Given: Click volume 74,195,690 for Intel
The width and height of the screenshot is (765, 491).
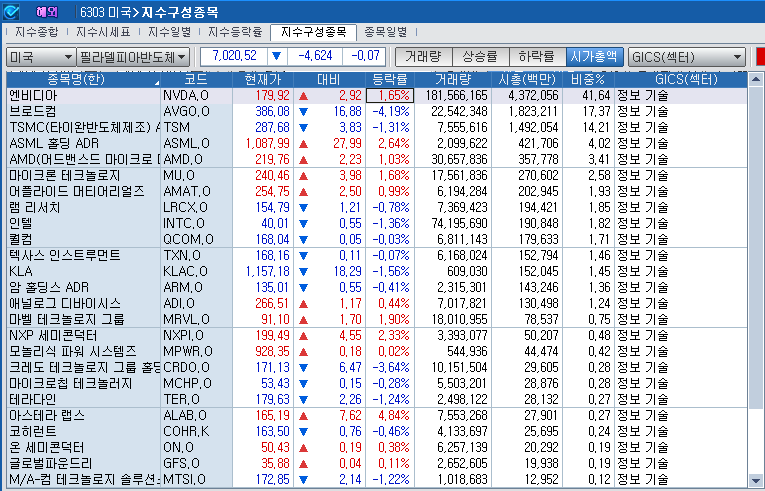Looking at the screenshot, I should point(459,224).
